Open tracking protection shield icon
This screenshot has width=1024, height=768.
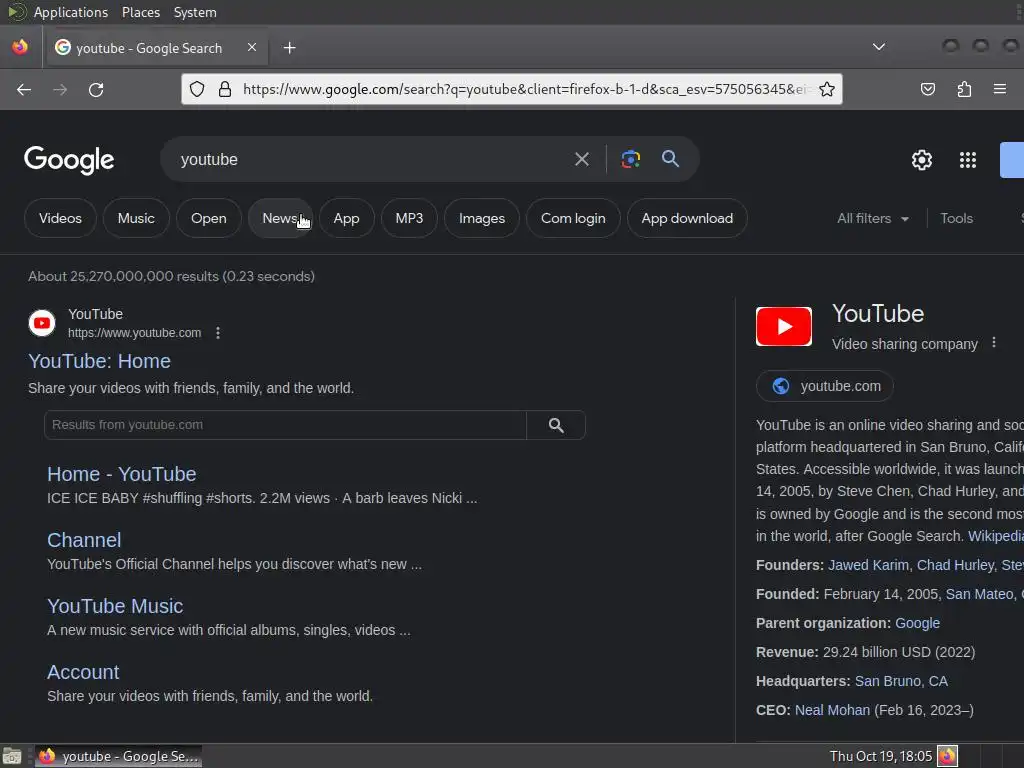pos(197,89)
